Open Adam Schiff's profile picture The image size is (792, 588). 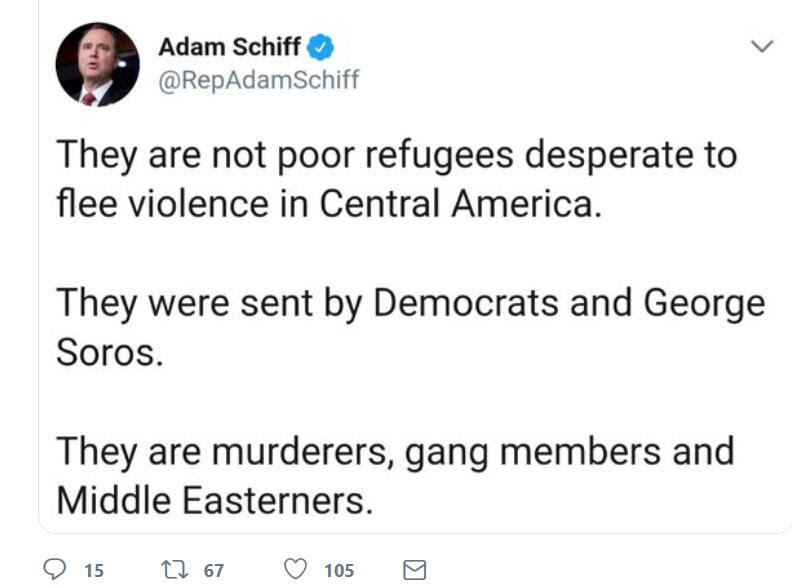point(97,64)
